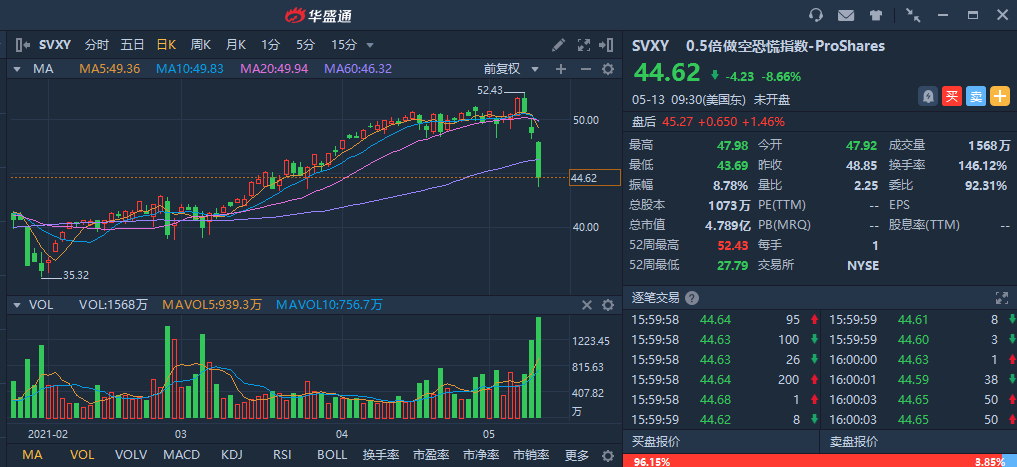Click the 买盘报价 bid quotes header

click(x=656, y=442)
